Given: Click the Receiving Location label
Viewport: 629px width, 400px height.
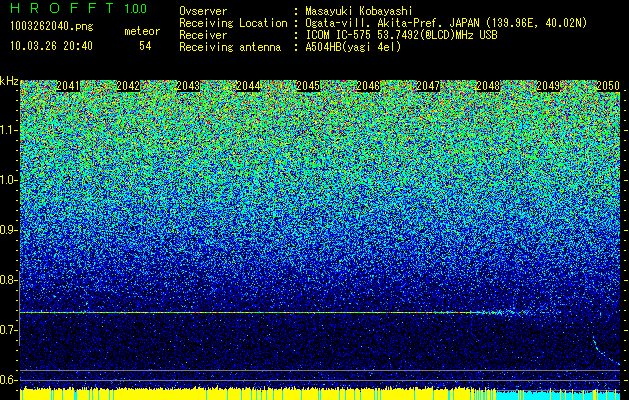Looking at the screenshot, I should (x=233, y=23).
